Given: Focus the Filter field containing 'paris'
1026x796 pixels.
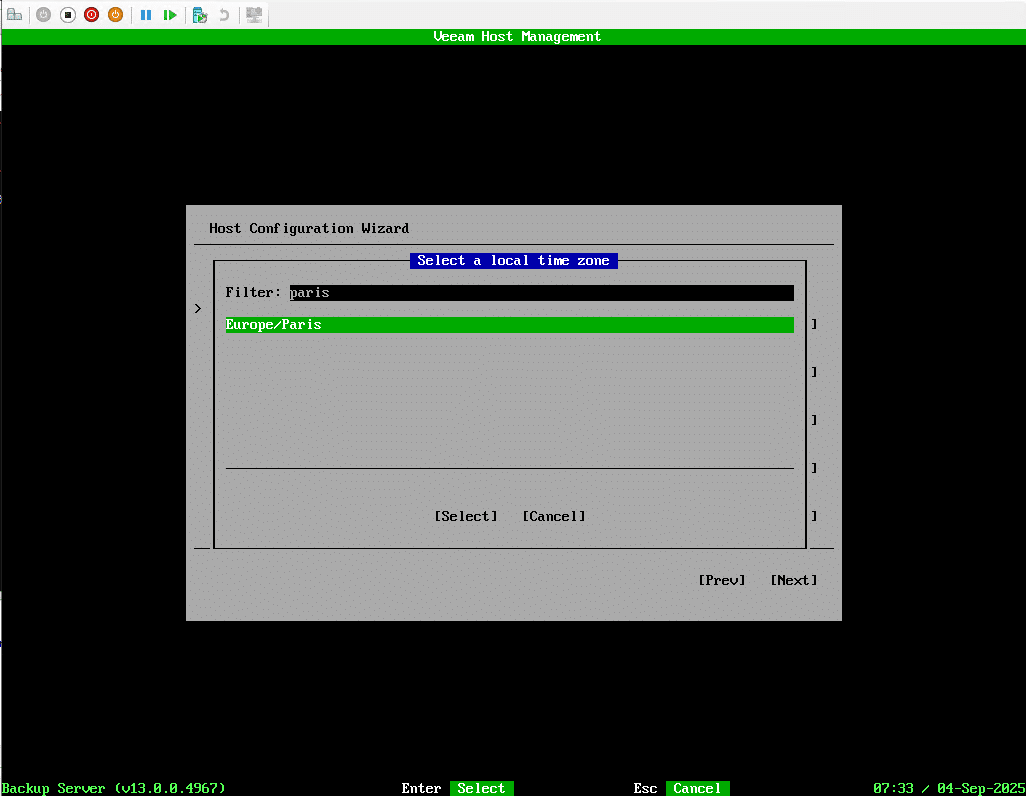Looking at the screenshot, I should pyautogui.click(x=540, y=293).
